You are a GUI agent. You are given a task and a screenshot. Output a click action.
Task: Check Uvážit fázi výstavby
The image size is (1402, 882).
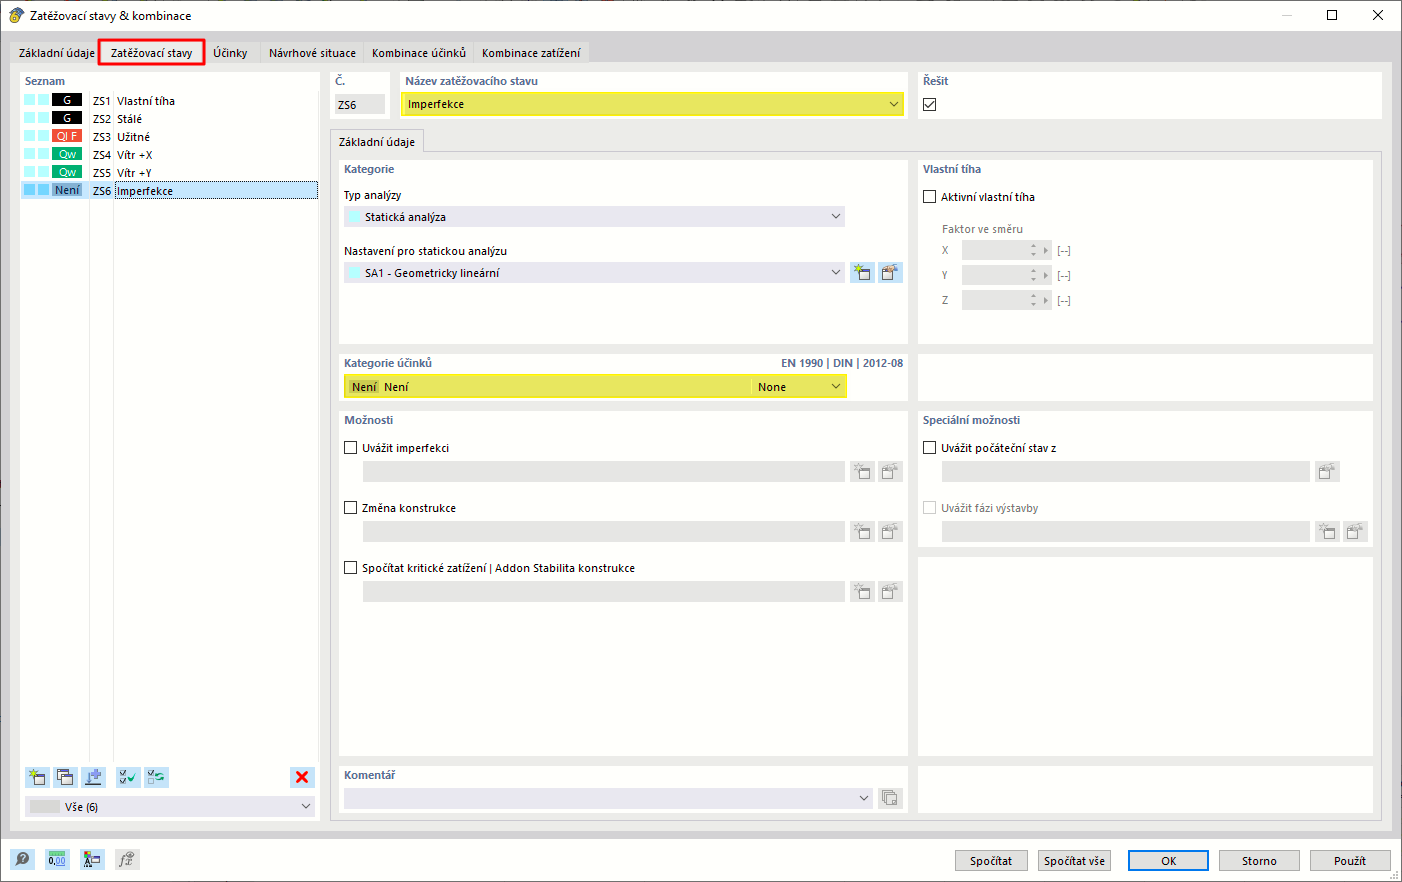[x=930, y=508]
